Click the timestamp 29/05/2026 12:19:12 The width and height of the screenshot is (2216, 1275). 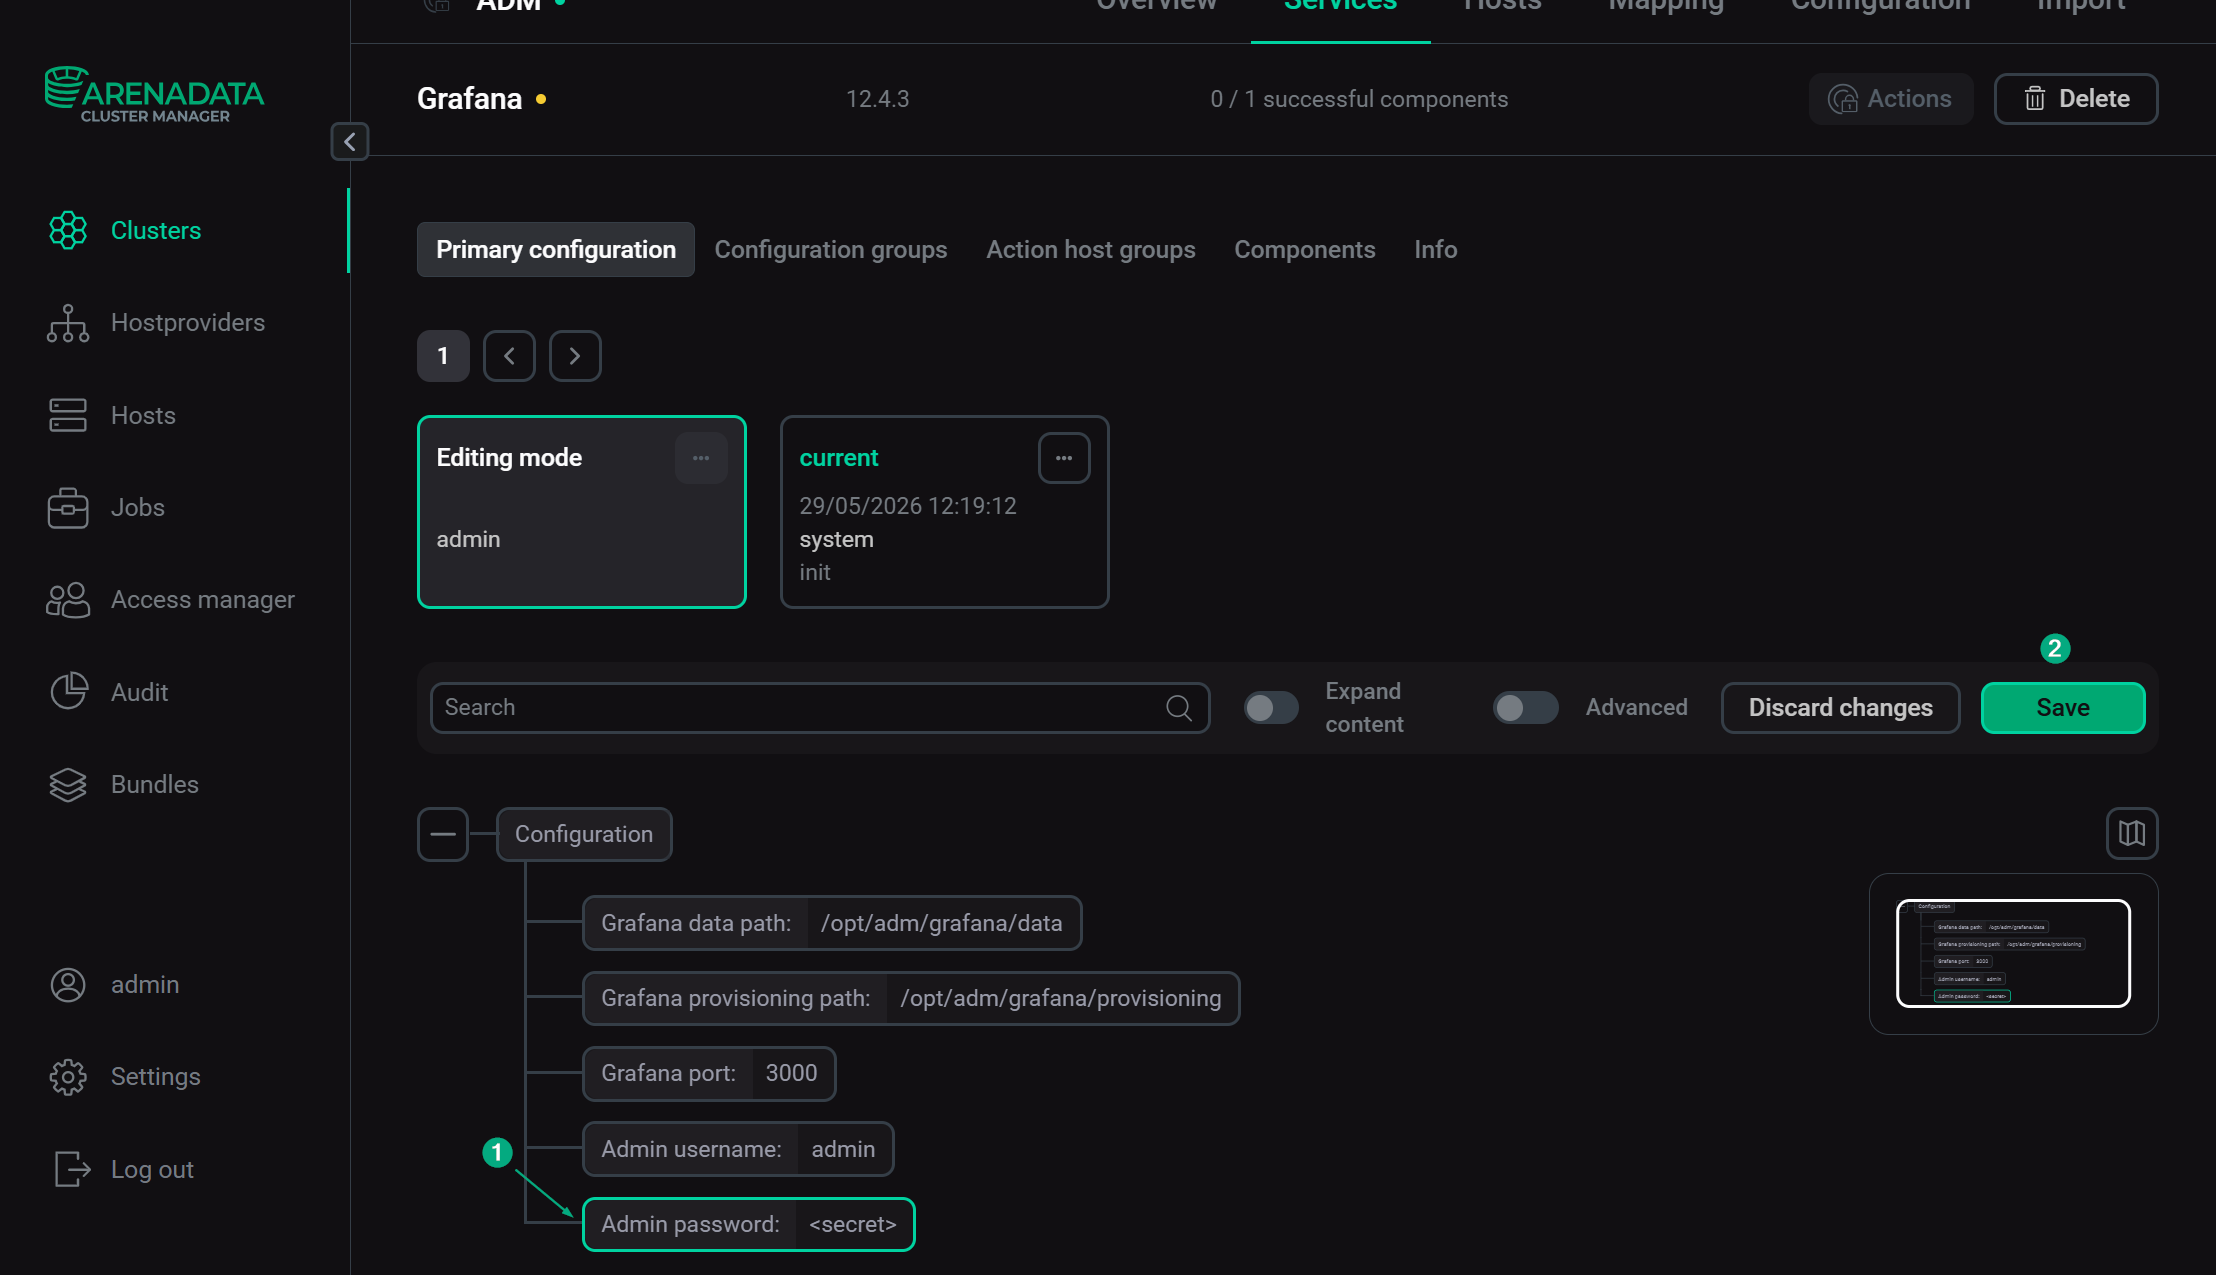(x=908, y=506)
